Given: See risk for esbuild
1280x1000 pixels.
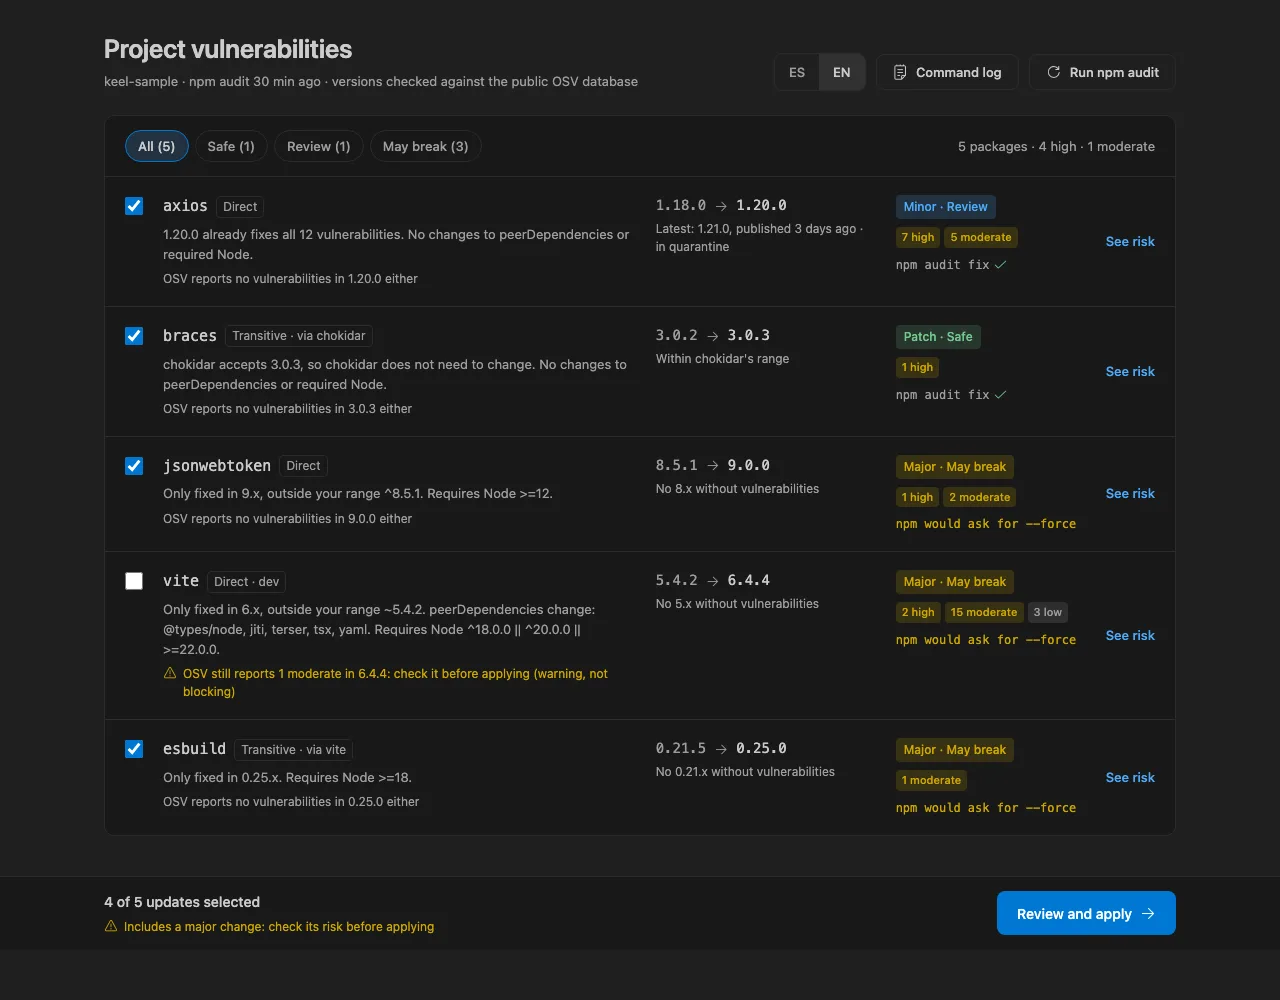Looking at the screenshot, I should pyautogui.click(x=1130, y=777).
